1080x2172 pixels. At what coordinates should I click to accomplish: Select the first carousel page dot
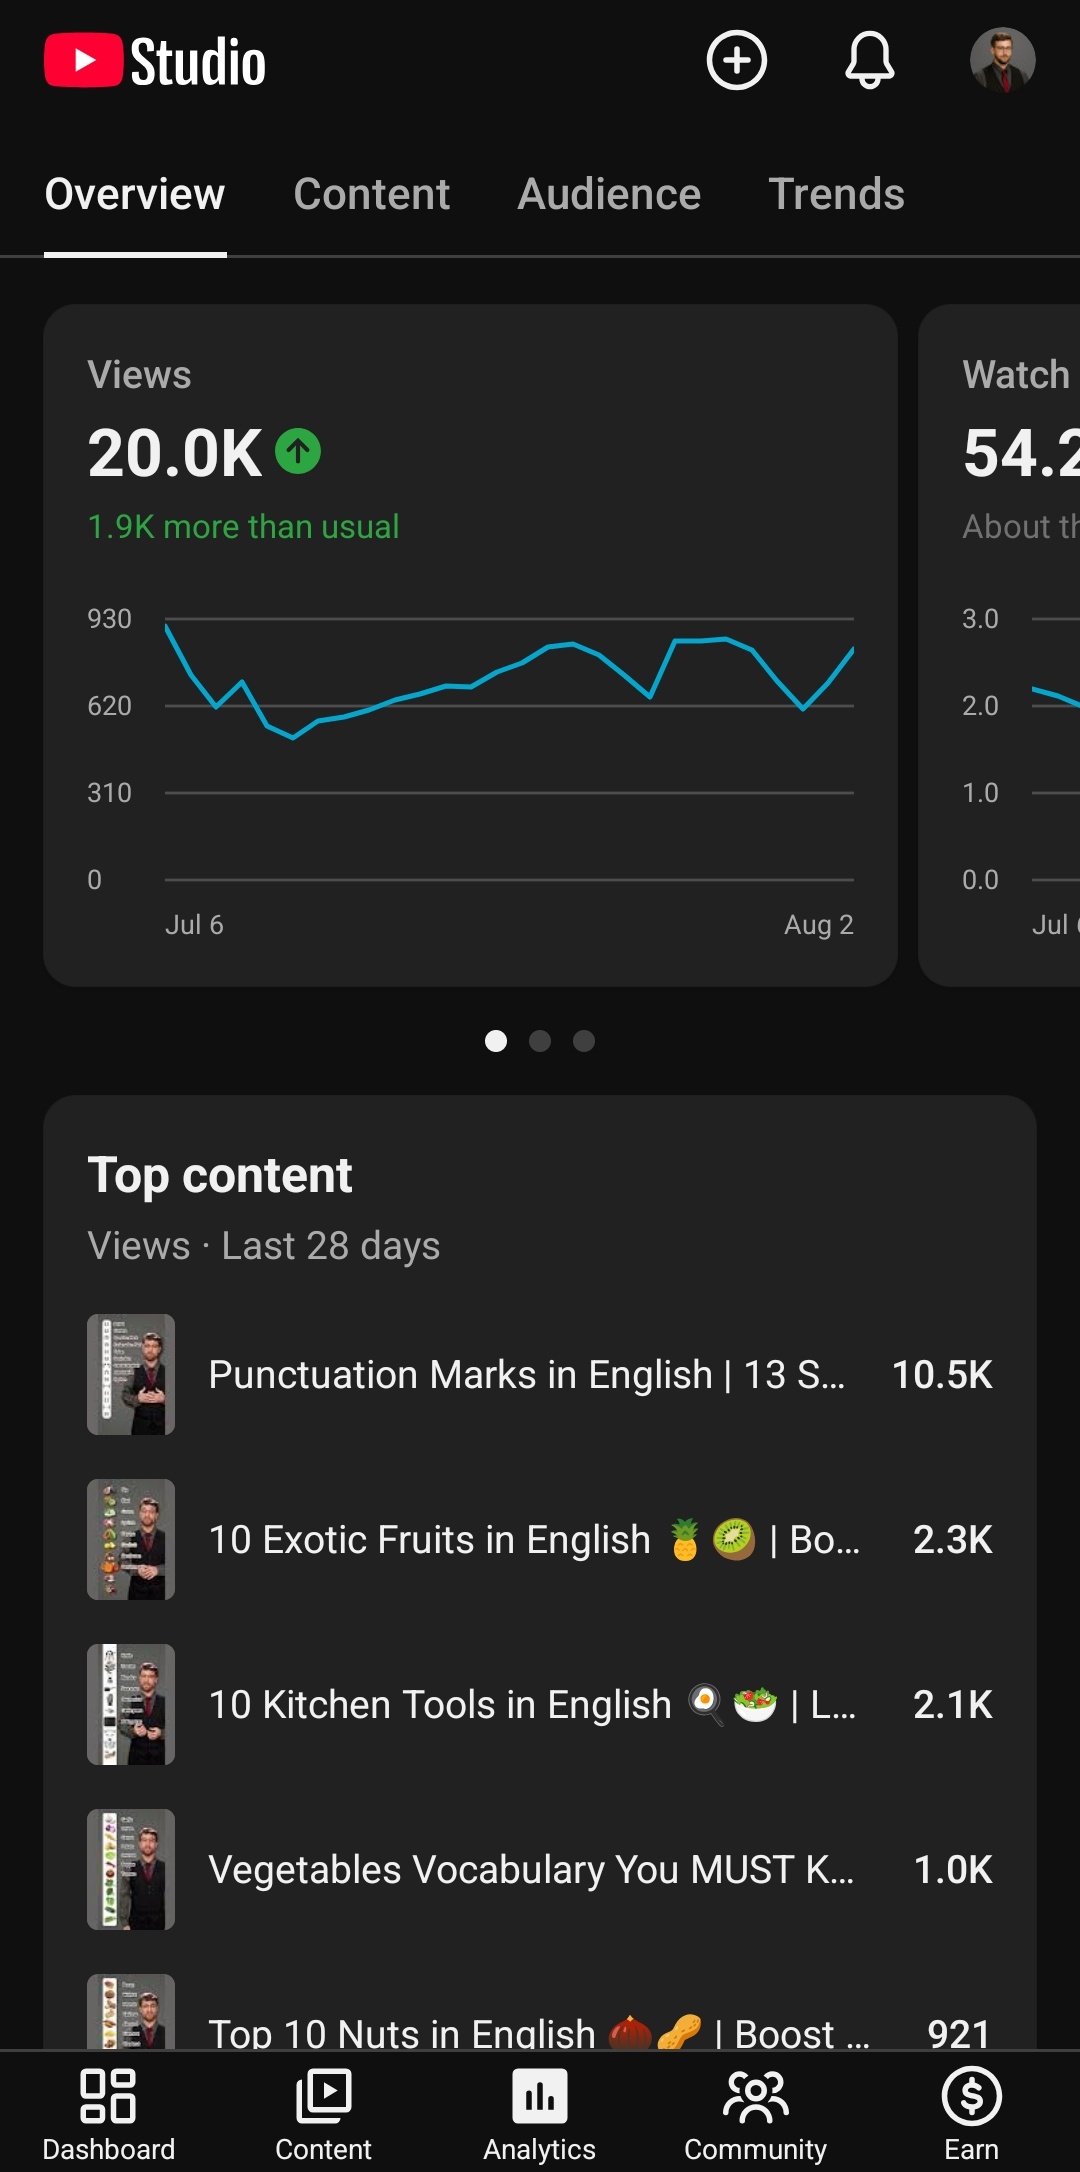[x=496, y=1041]
